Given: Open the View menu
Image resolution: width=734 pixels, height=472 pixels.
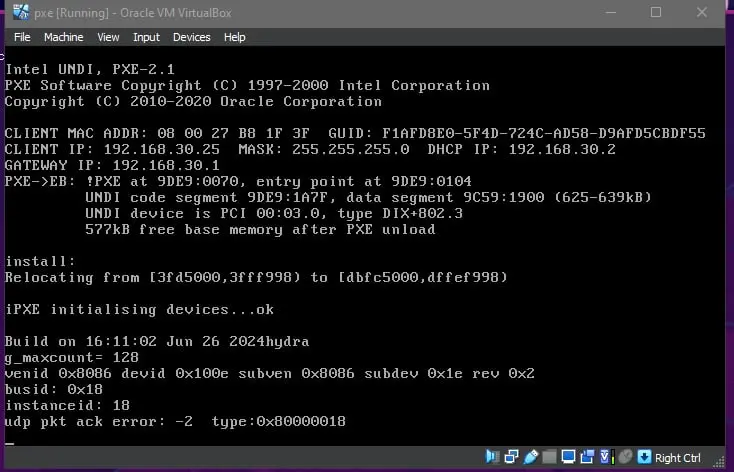Looking at the screenshot, I should 108,37.
